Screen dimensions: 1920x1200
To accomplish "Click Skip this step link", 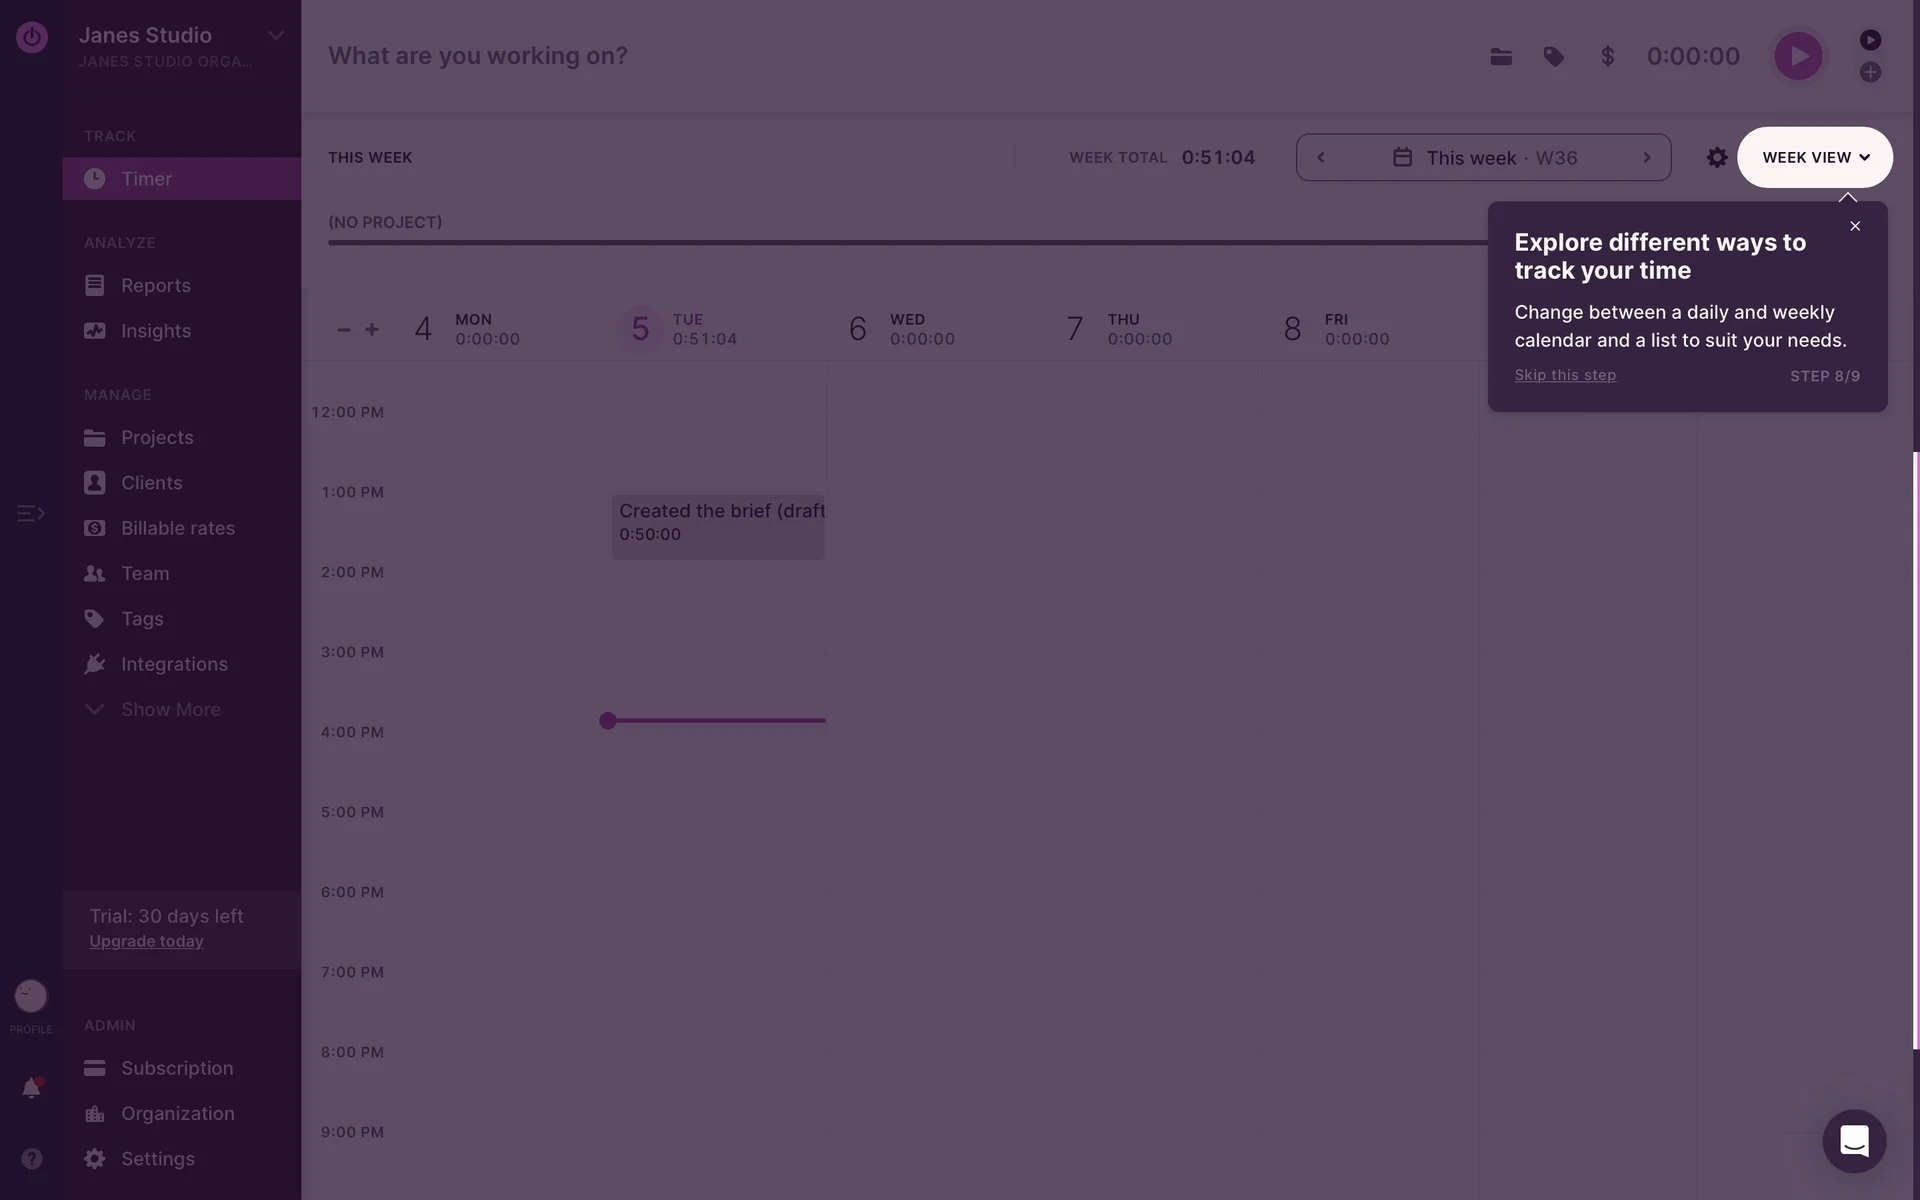I will click(1564, 376).
